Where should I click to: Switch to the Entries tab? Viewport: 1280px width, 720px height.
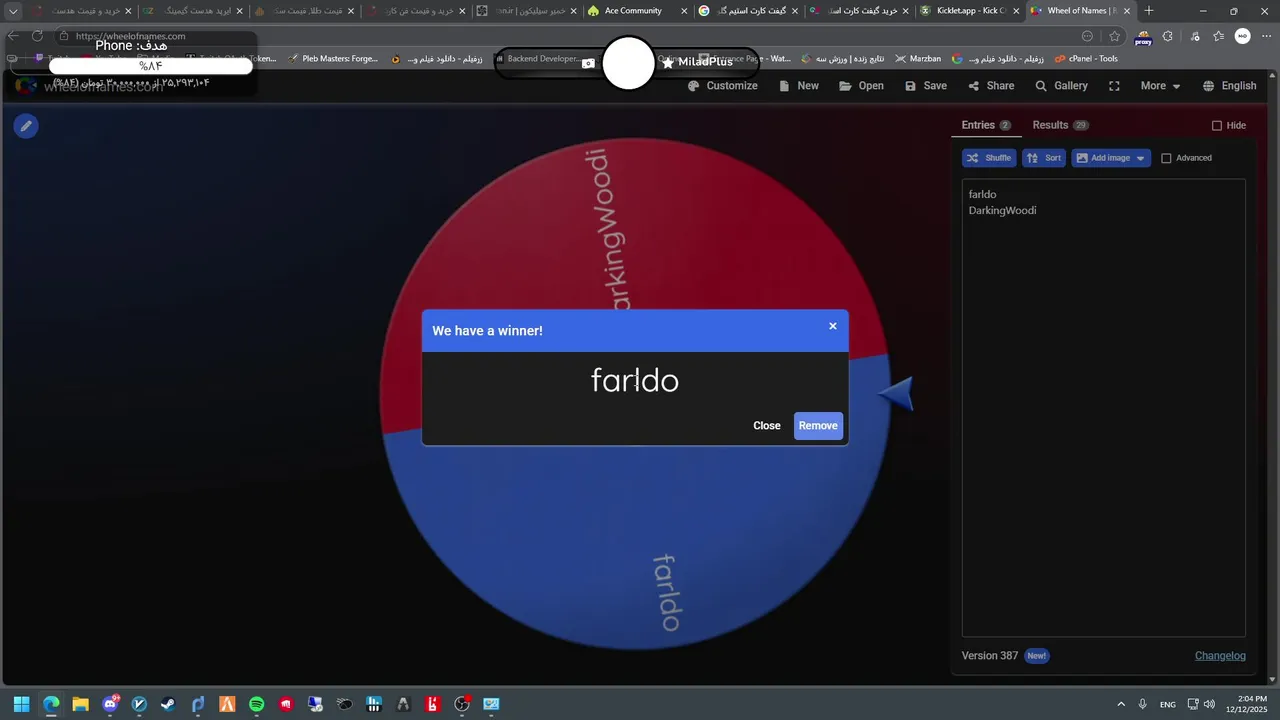(x=986, y=125)
